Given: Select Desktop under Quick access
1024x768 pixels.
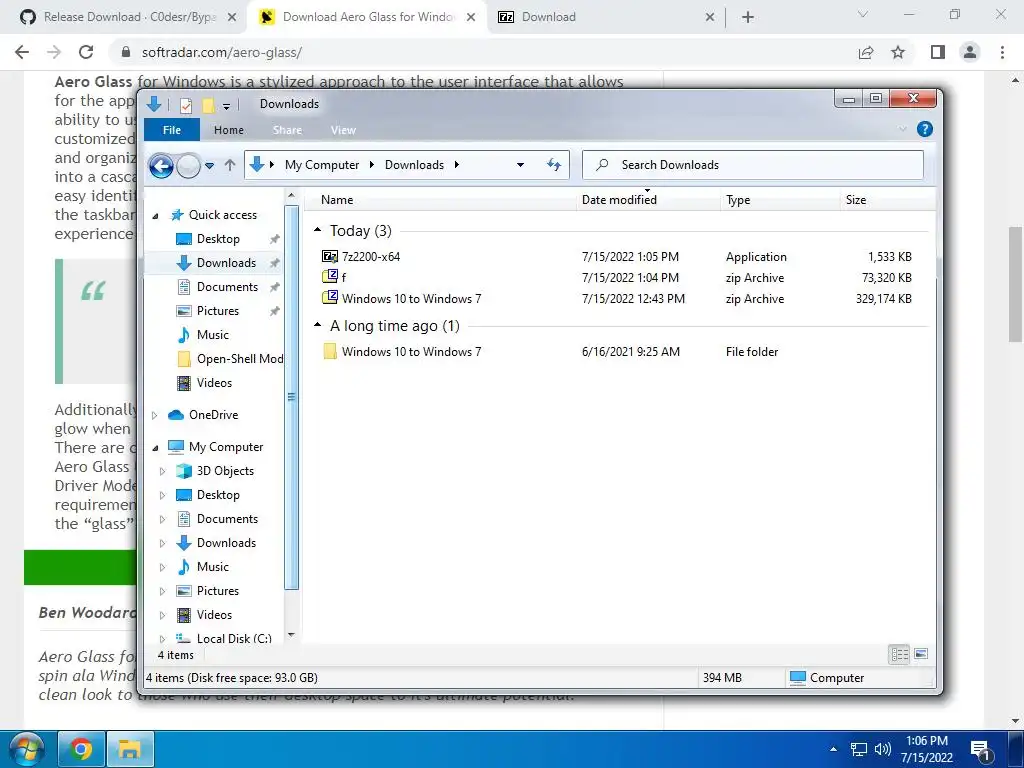Looking at the screenshot, I should click(x=218, y=239).
